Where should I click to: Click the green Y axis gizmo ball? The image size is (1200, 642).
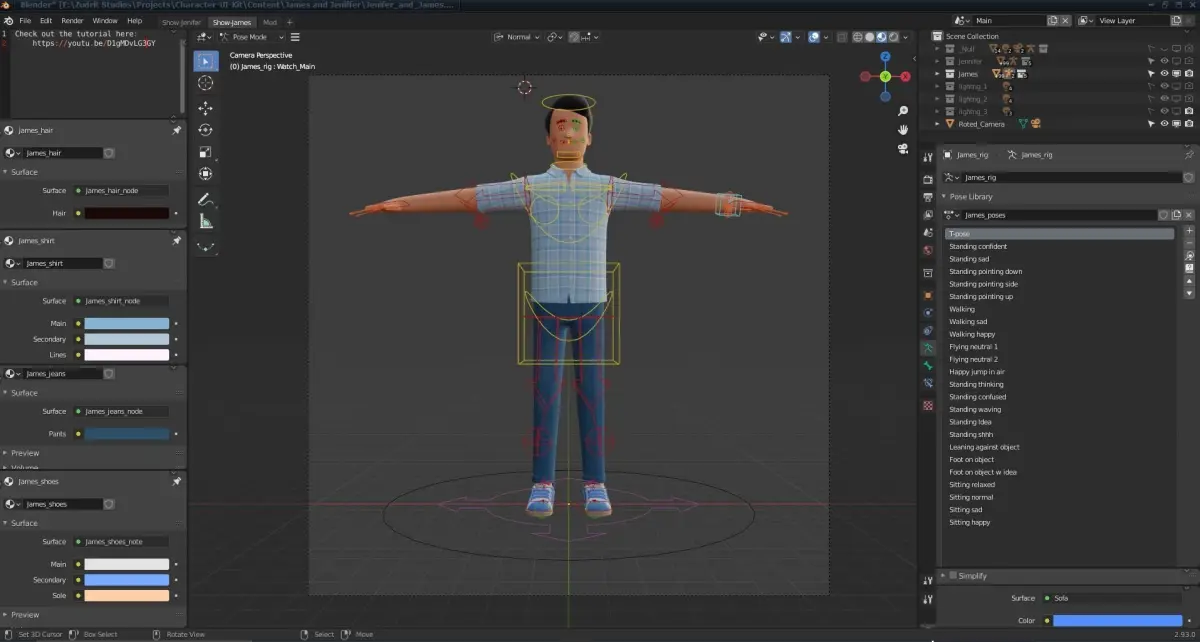[885, 76]
